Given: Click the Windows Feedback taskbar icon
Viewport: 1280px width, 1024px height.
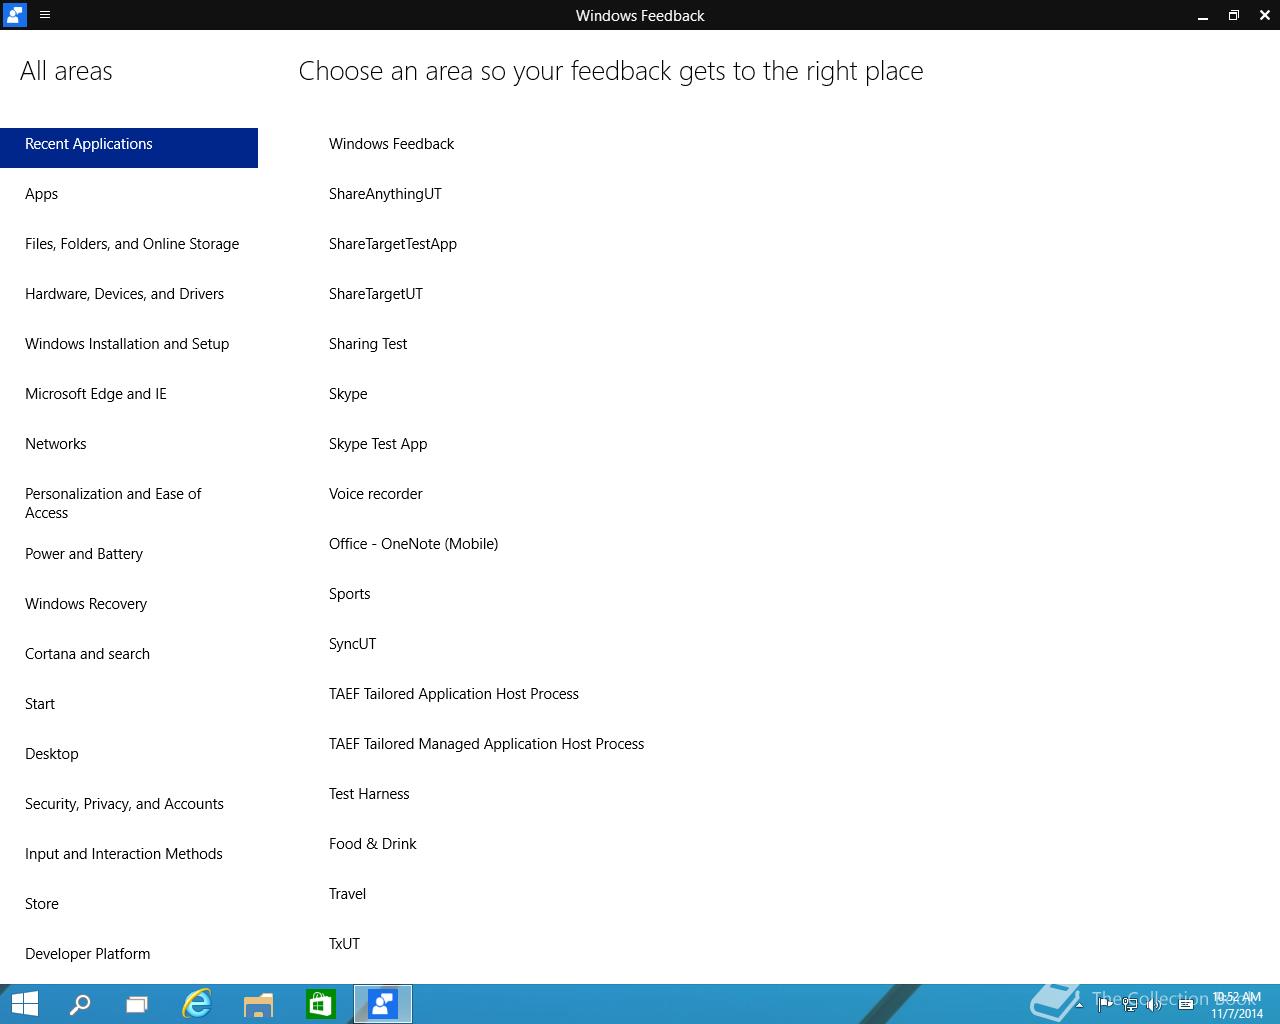Looking at the screenshot, I should click(383, 1004).
